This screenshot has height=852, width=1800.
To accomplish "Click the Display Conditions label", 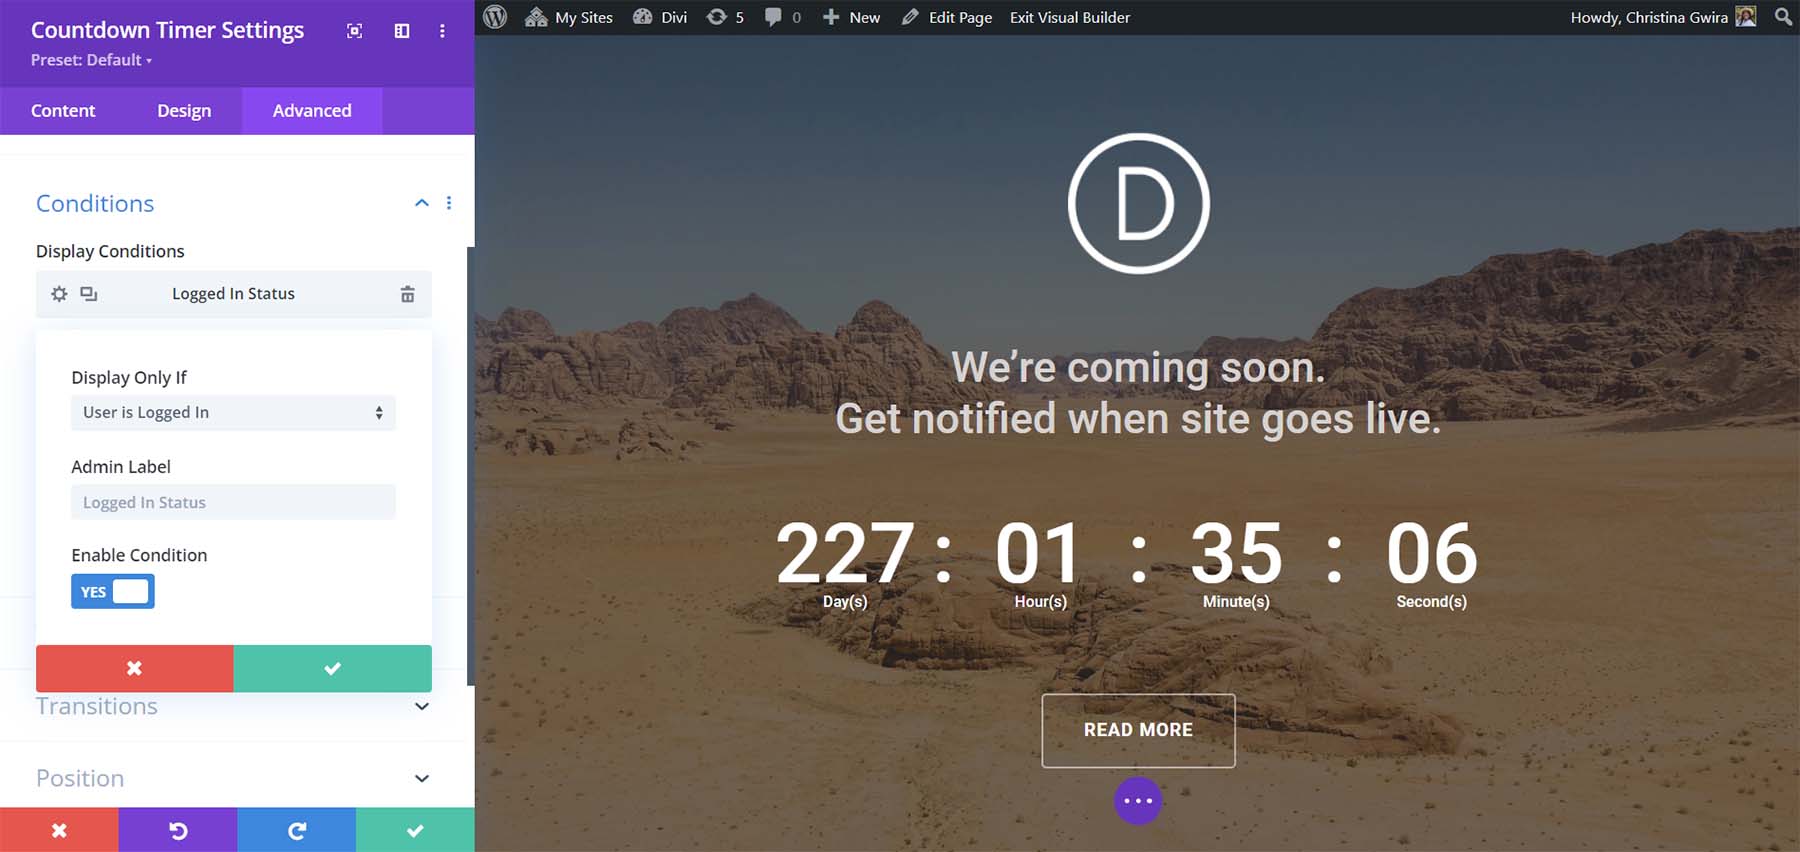I will point(110,251).
